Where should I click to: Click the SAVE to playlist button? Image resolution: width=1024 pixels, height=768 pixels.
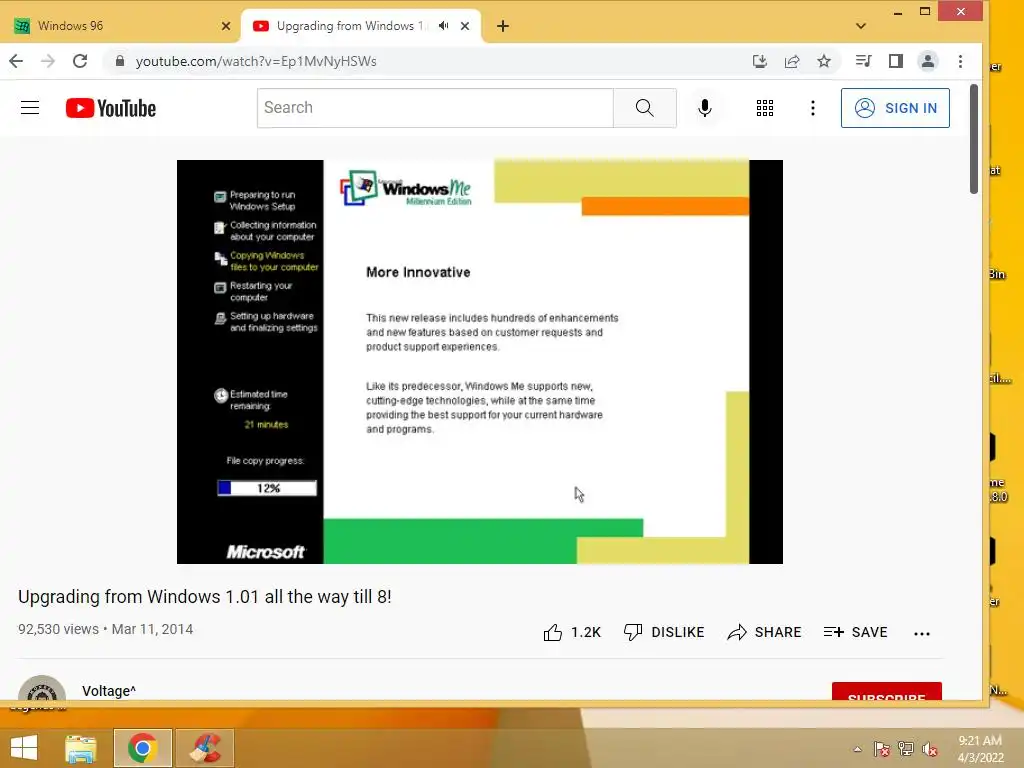click(856, 632)
